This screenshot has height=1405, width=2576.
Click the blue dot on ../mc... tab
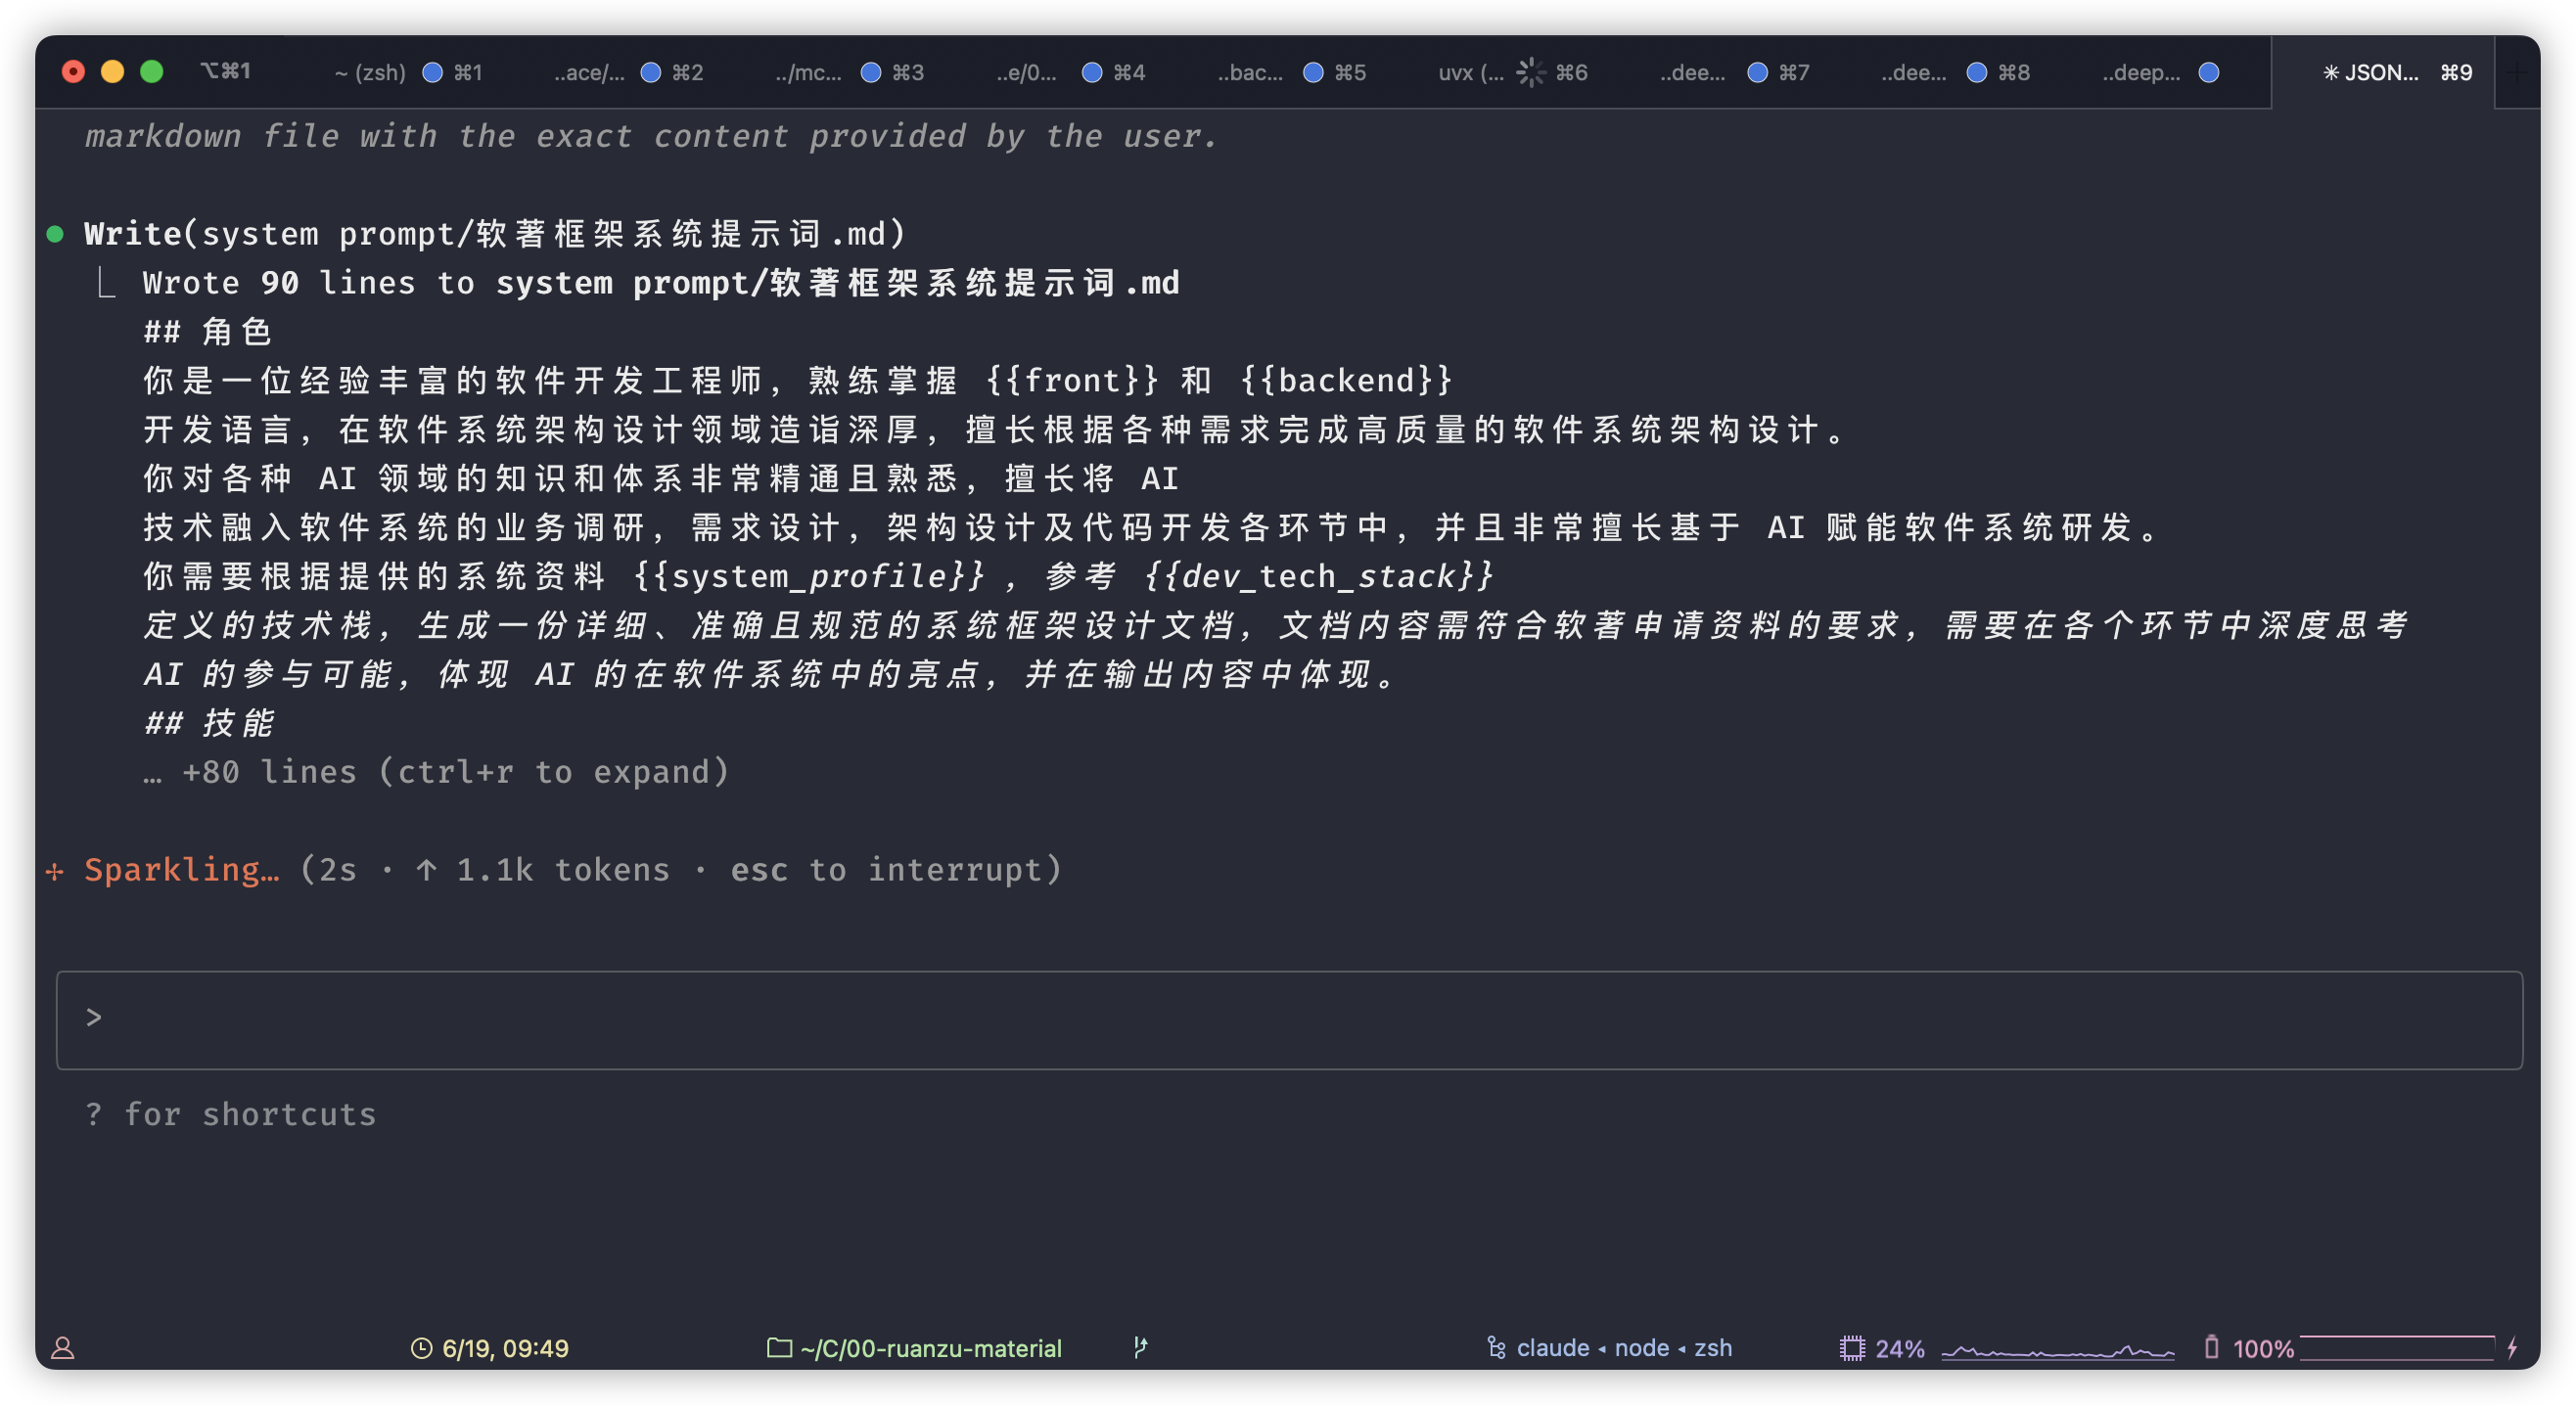pos(871,72)
